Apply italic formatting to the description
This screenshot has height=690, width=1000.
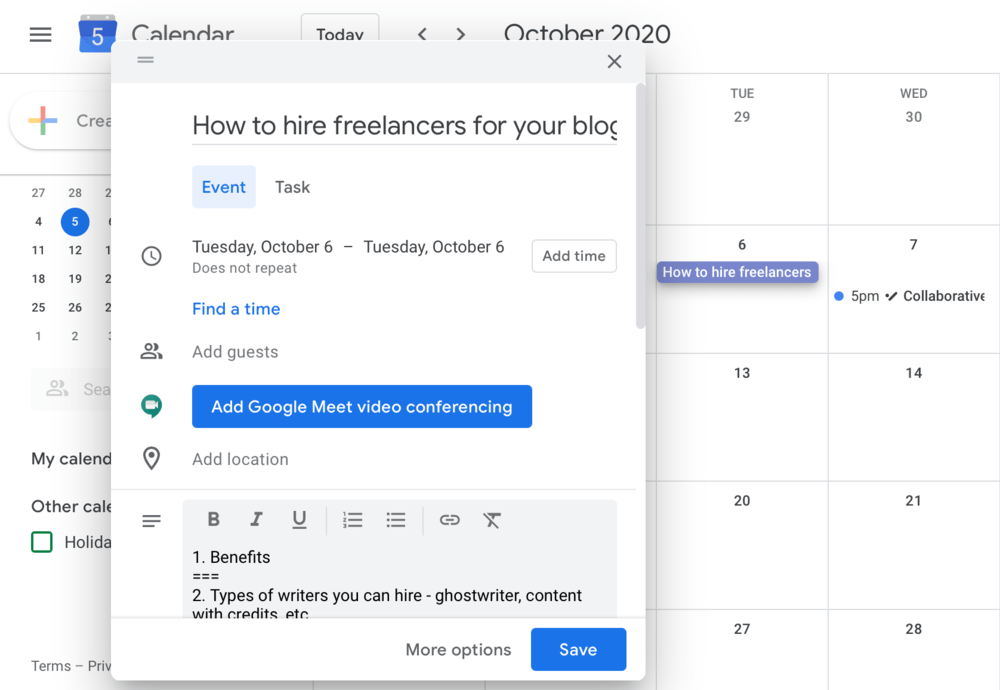coord(257,520)
